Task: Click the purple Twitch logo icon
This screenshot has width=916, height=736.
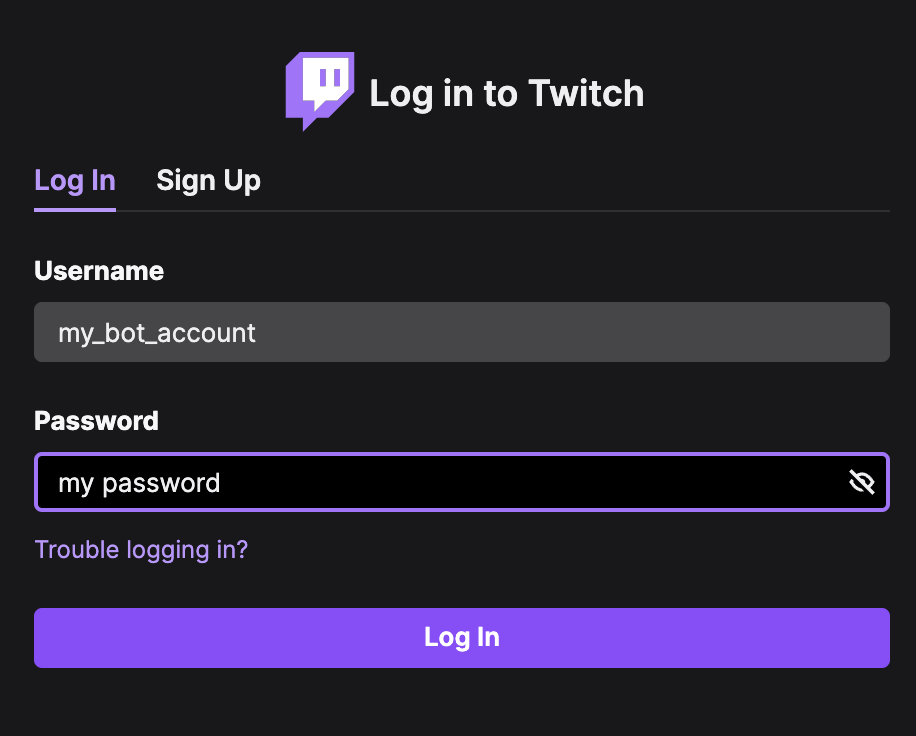Action: point(320,92)
